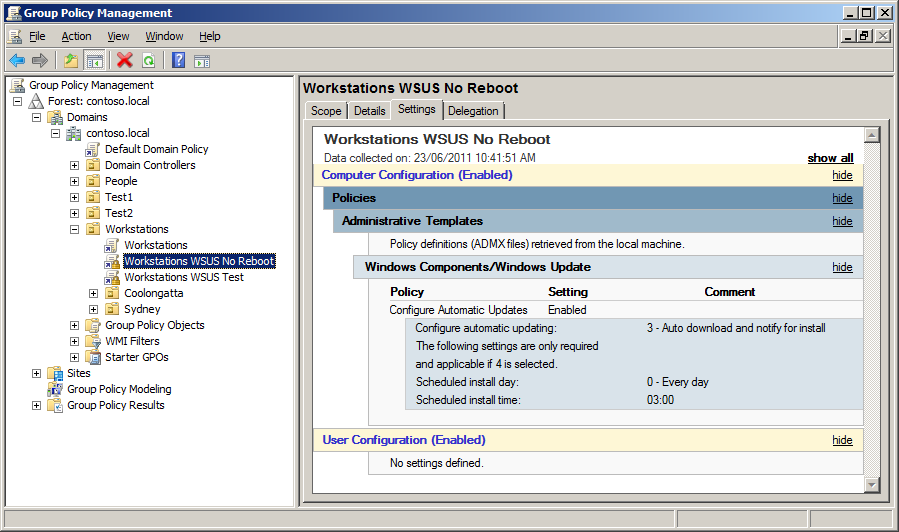Screen dimensions: 899x532
Task: Open Help via the question mark icon
Action: click(178, 60)
